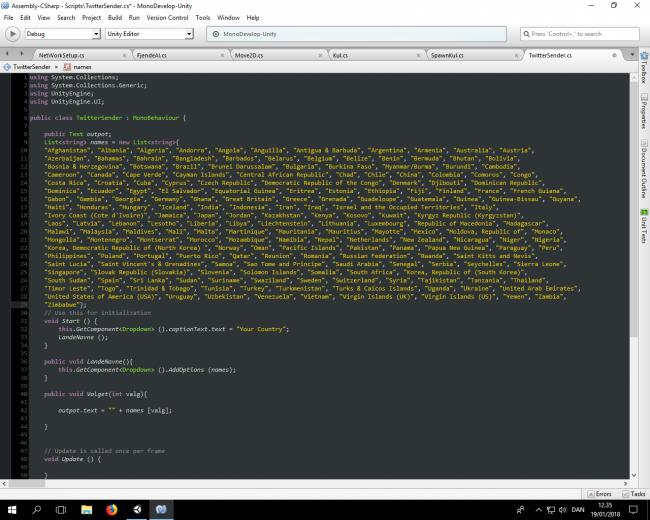Open the Unit Tests side panel
Image resolution: width=650 pixels, height=520 pixels.
tap(644, 226)
